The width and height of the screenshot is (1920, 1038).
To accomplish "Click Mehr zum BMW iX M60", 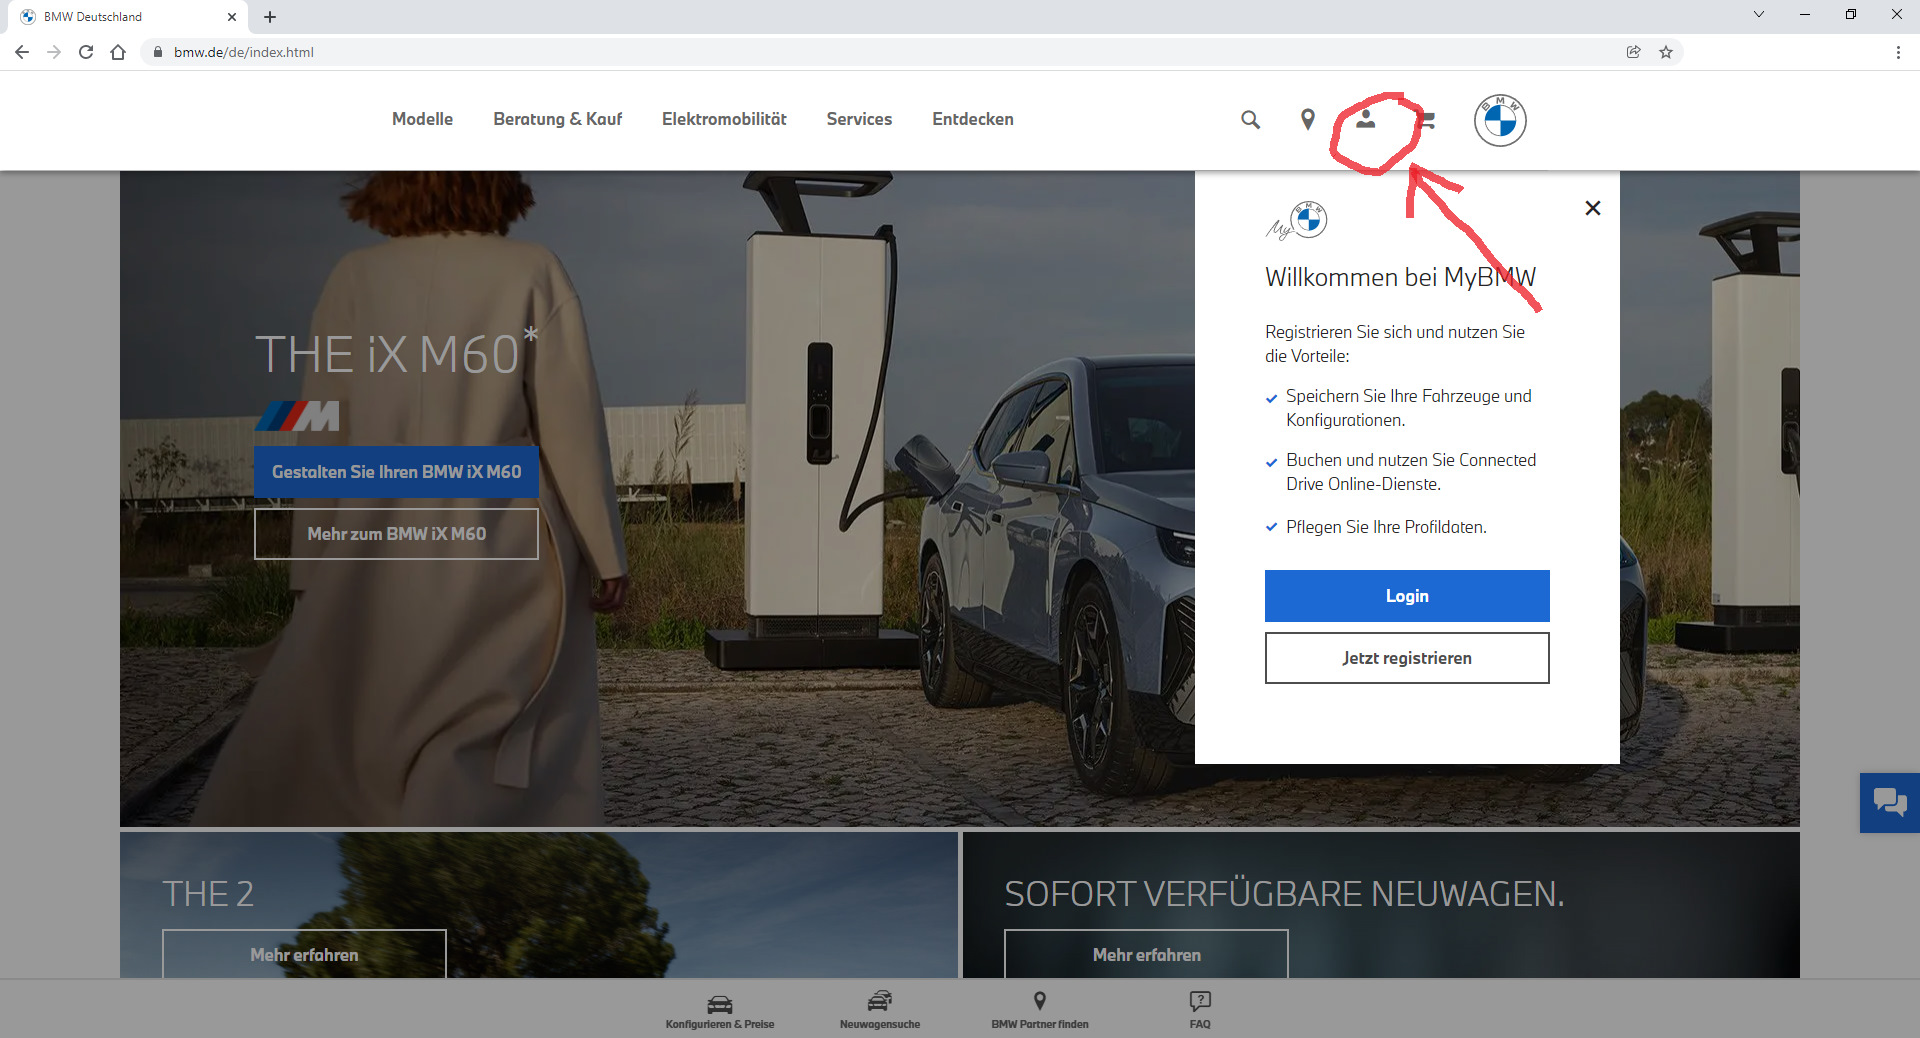I will click(x=396, y=534).
